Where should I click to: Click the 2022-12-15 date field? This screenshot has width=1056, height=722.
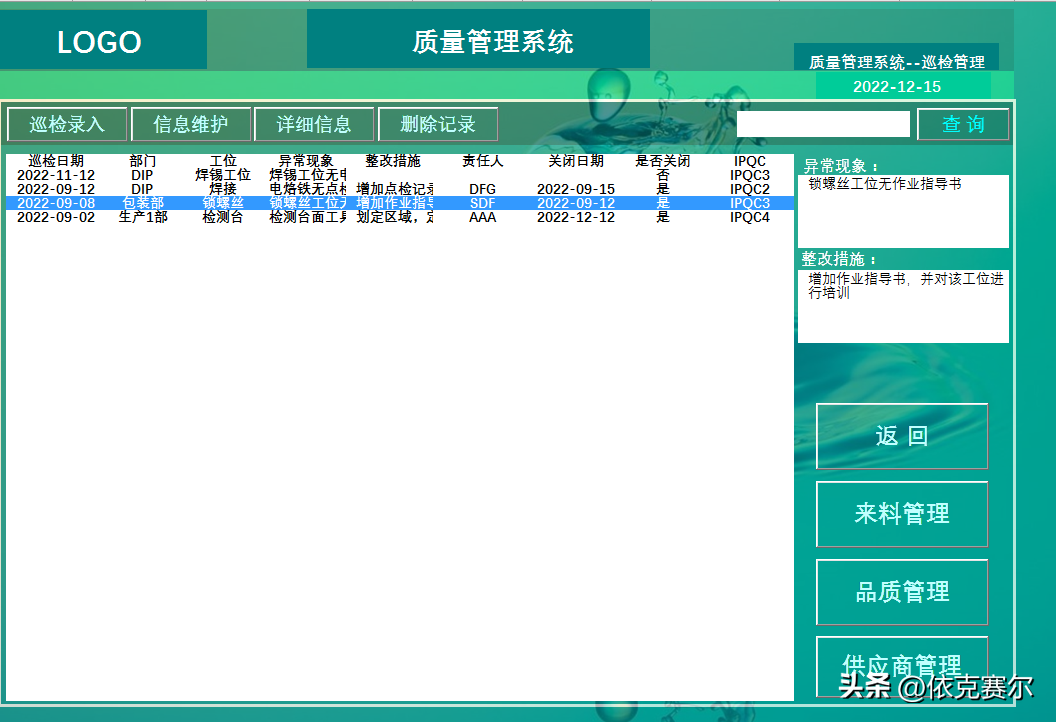pyautogui.click(x=903, y=86)
